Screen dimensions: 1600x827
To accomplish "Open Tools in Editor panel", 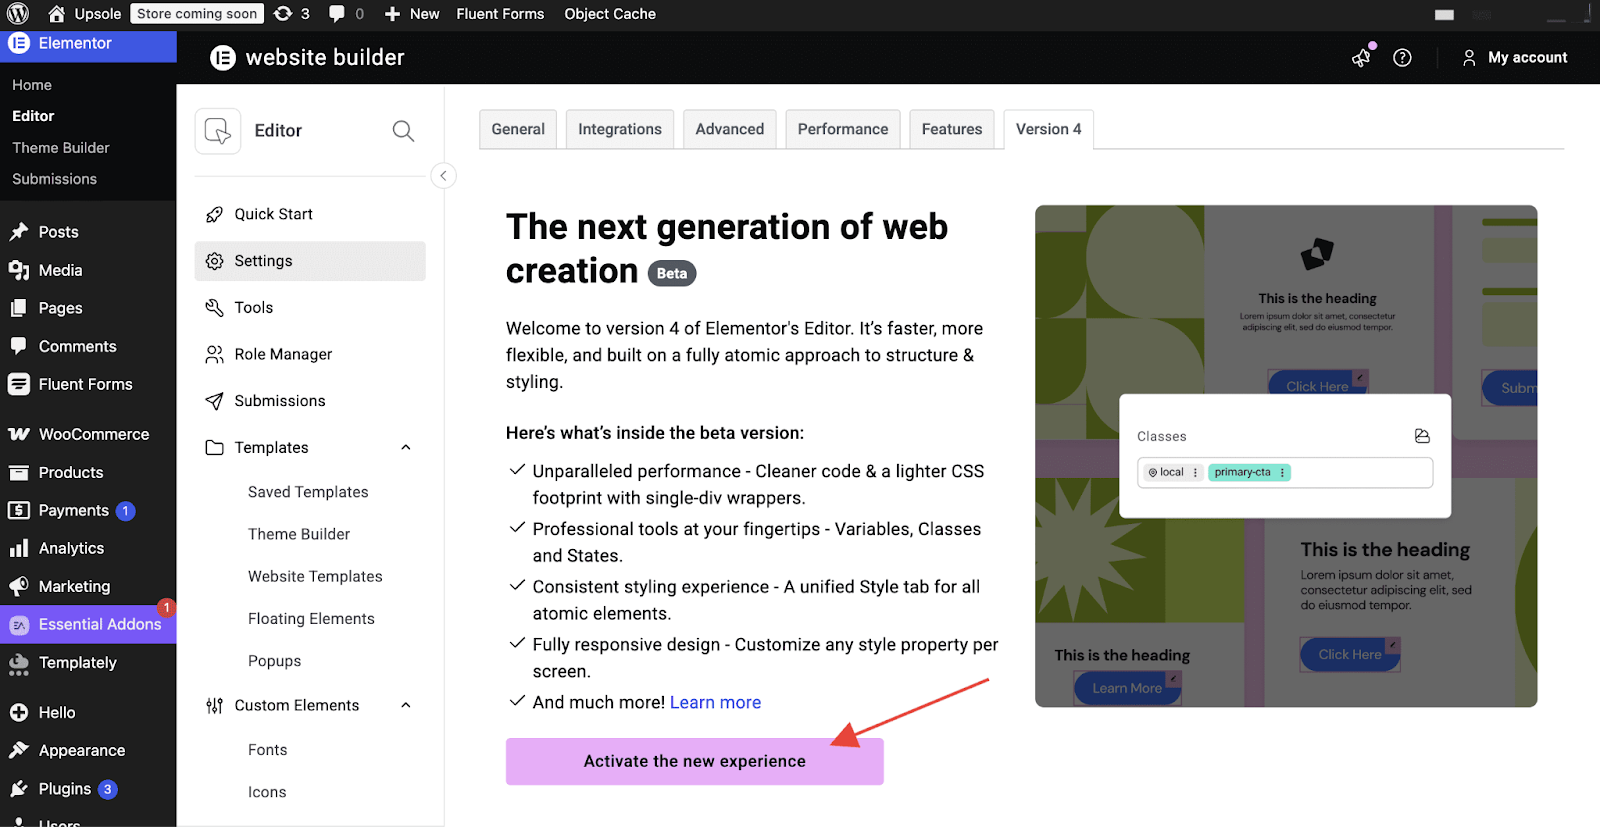I will 254,308.
